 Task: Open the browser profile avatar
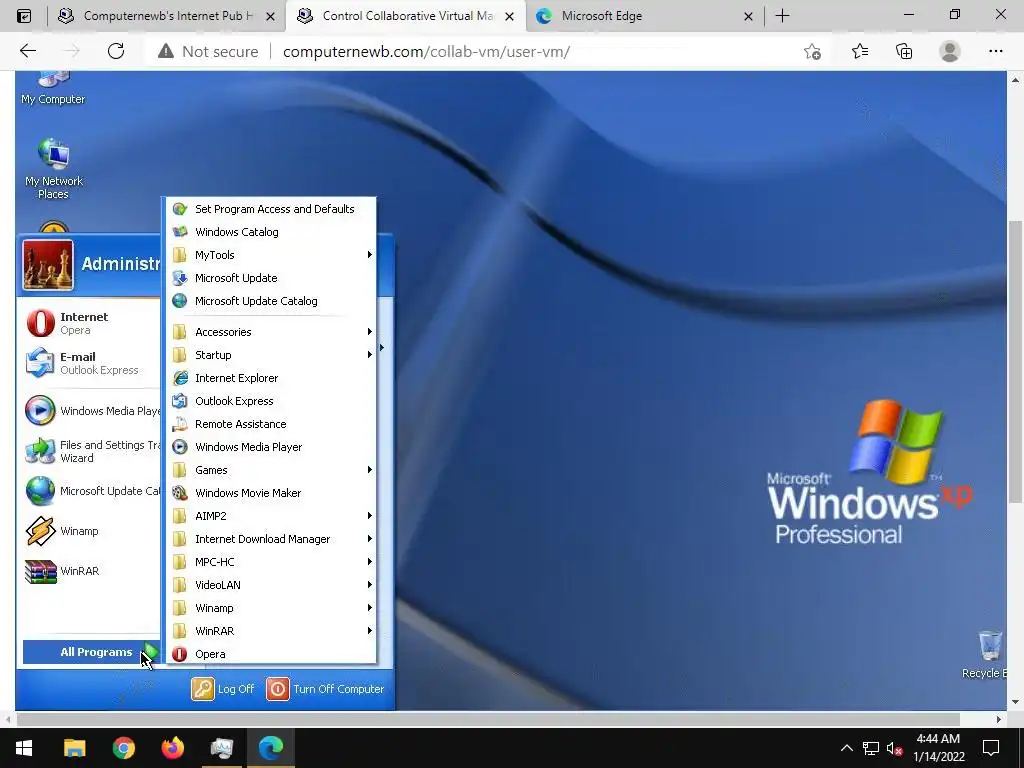[950, 51]
